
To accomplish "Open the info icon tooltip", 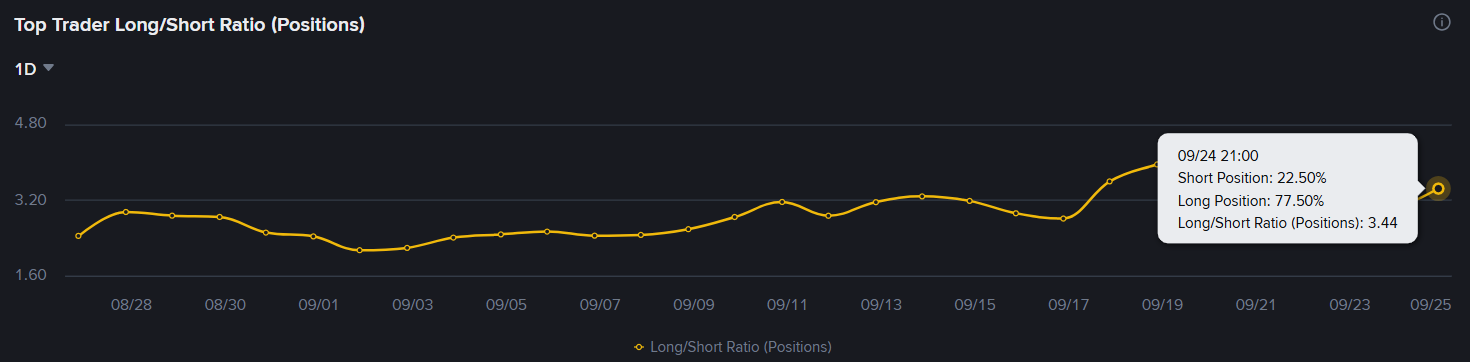I will (x=1442, y=22).
